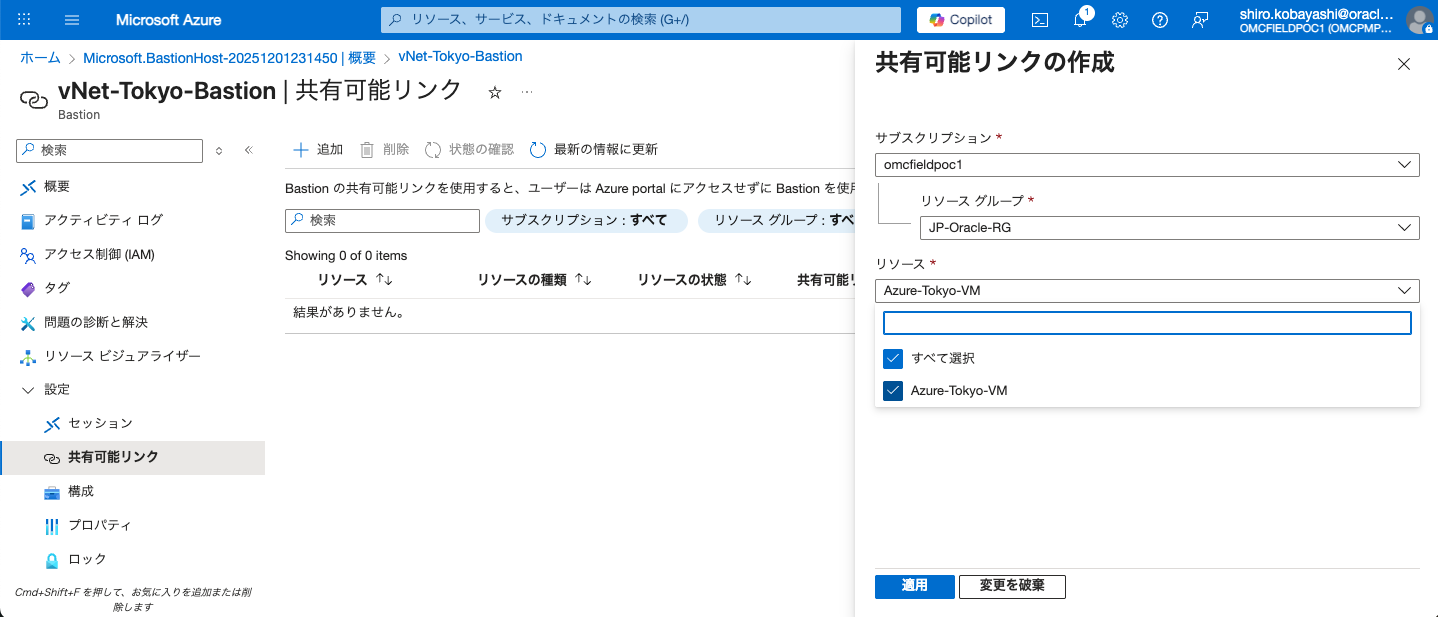This screenshot has width=1438, height=617.
Task: Open the feedback icon in the top bar
Action: click(x=1199, y=19)
